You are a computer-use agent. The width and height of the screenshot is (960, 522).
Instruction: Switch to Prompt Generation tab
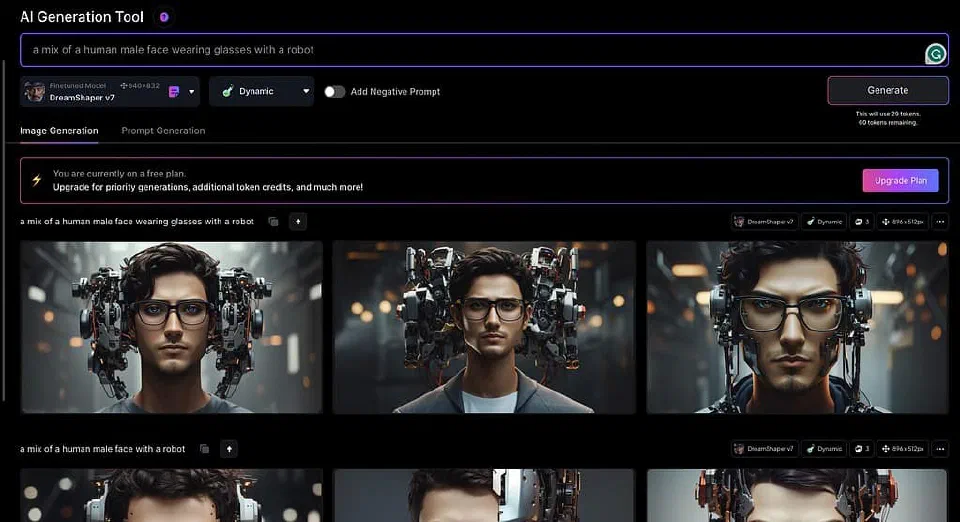[x=163, y=131]
